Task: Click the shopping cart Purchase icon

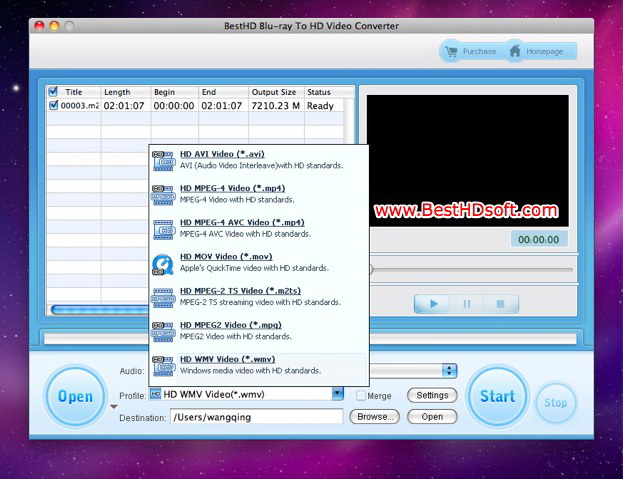Action: (x=451, y=51)
